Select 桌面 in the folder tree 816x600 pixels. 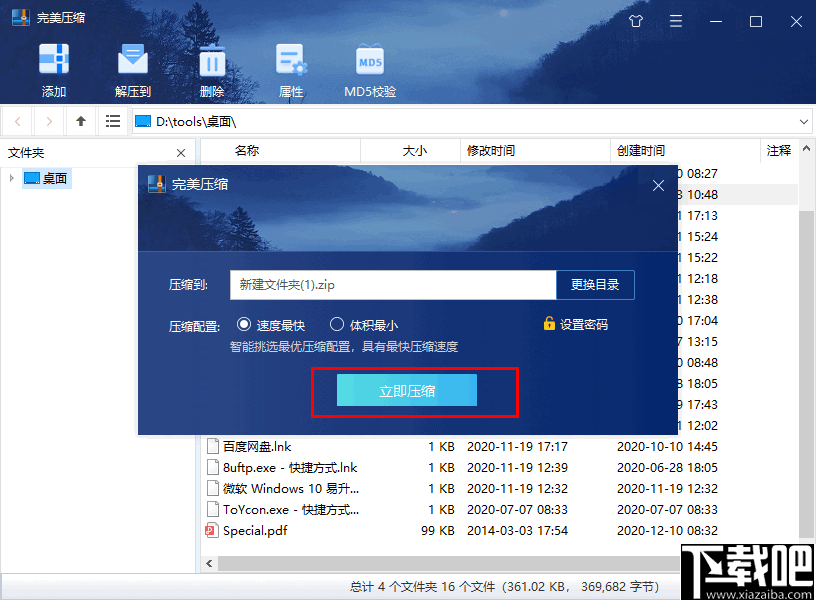tap(46, 178)
